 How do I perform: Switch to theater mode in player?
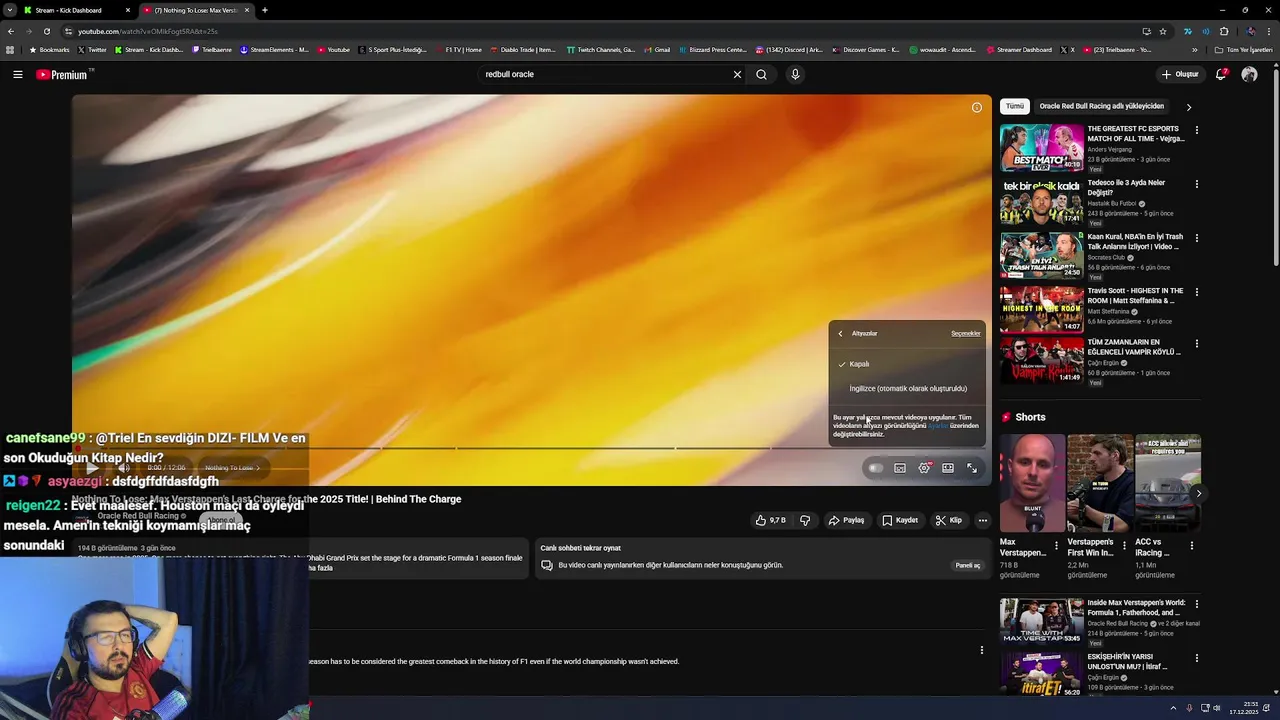948,468
